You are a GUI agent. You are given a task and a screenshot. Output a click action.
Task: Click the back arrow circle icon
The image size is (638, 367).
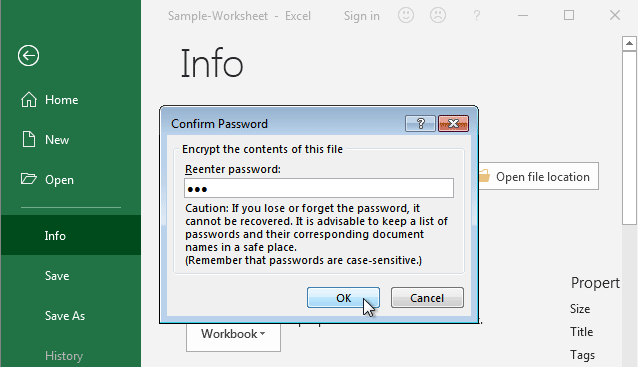point(28,55)
